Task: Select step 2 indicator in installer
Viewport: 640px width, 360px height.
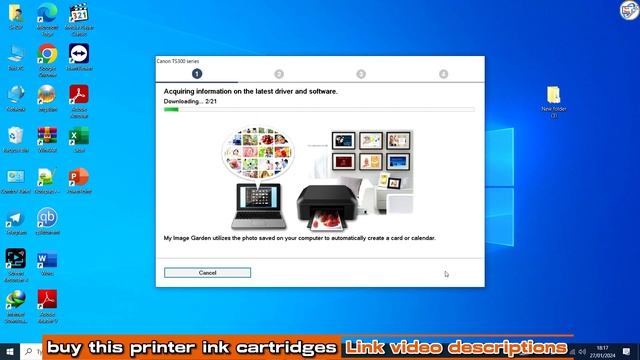Action: point(279,74)
